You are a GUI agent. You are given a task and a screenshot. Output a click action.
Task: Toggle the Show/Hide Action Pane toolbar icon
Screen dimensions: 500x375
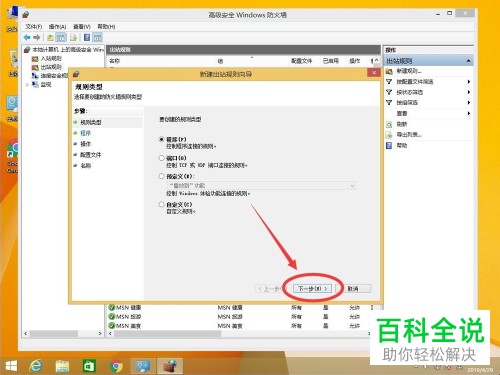pyautogui.click(x=97, y=38)
